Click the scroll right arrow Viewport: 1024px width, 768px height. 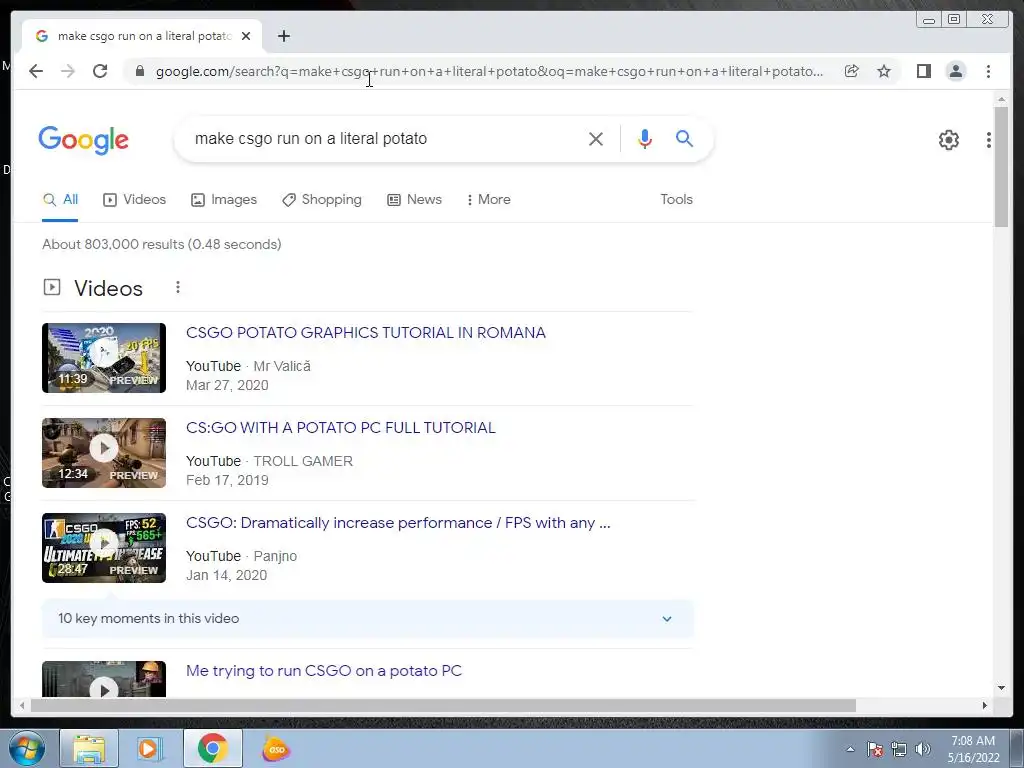tap(985, 705)
